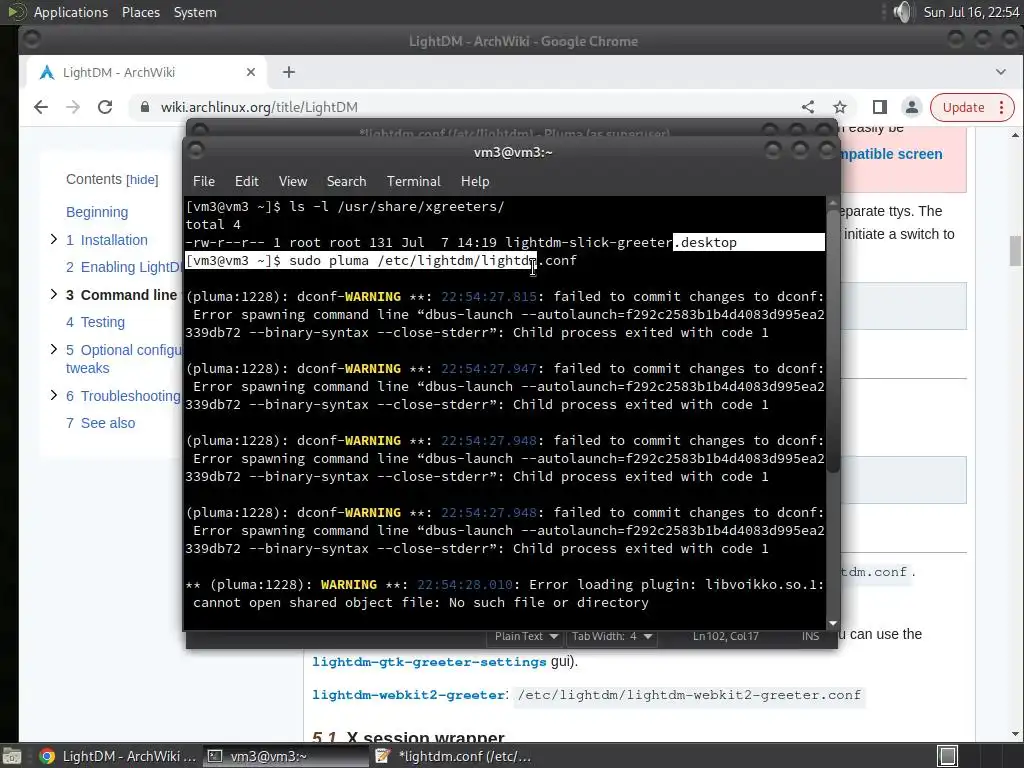Open the System menu
The image size is (1024, 768).
195,12
